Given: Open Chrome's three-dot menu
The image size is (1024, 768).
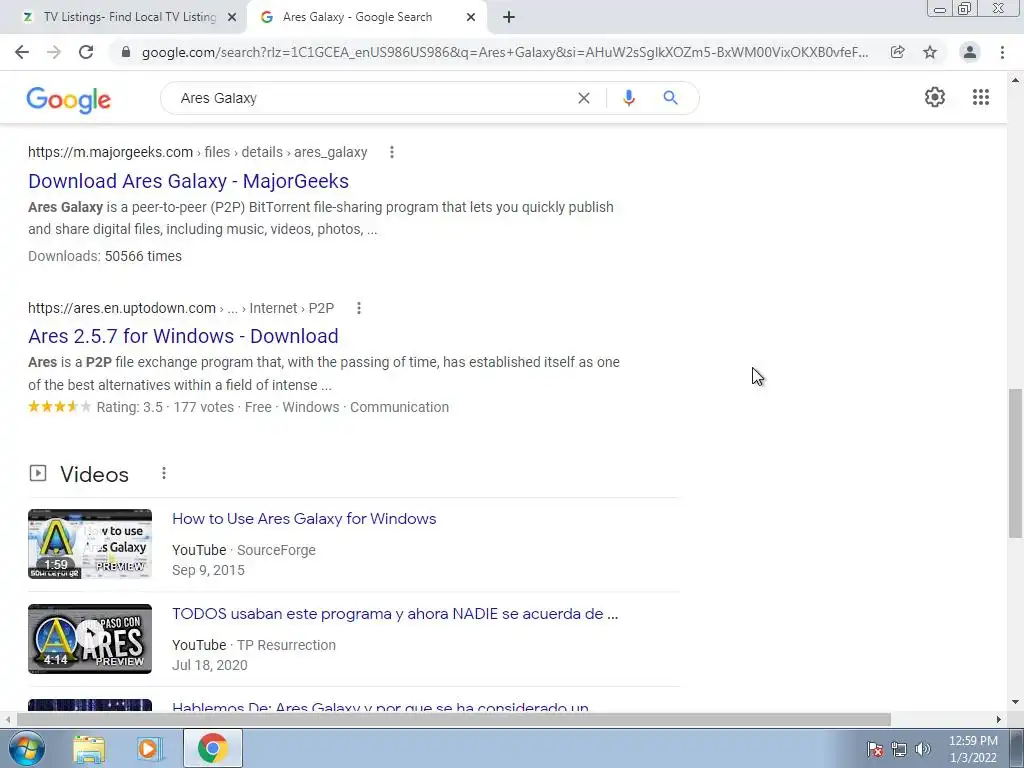Looking at the screenshot, I should tap(1002, 52).
